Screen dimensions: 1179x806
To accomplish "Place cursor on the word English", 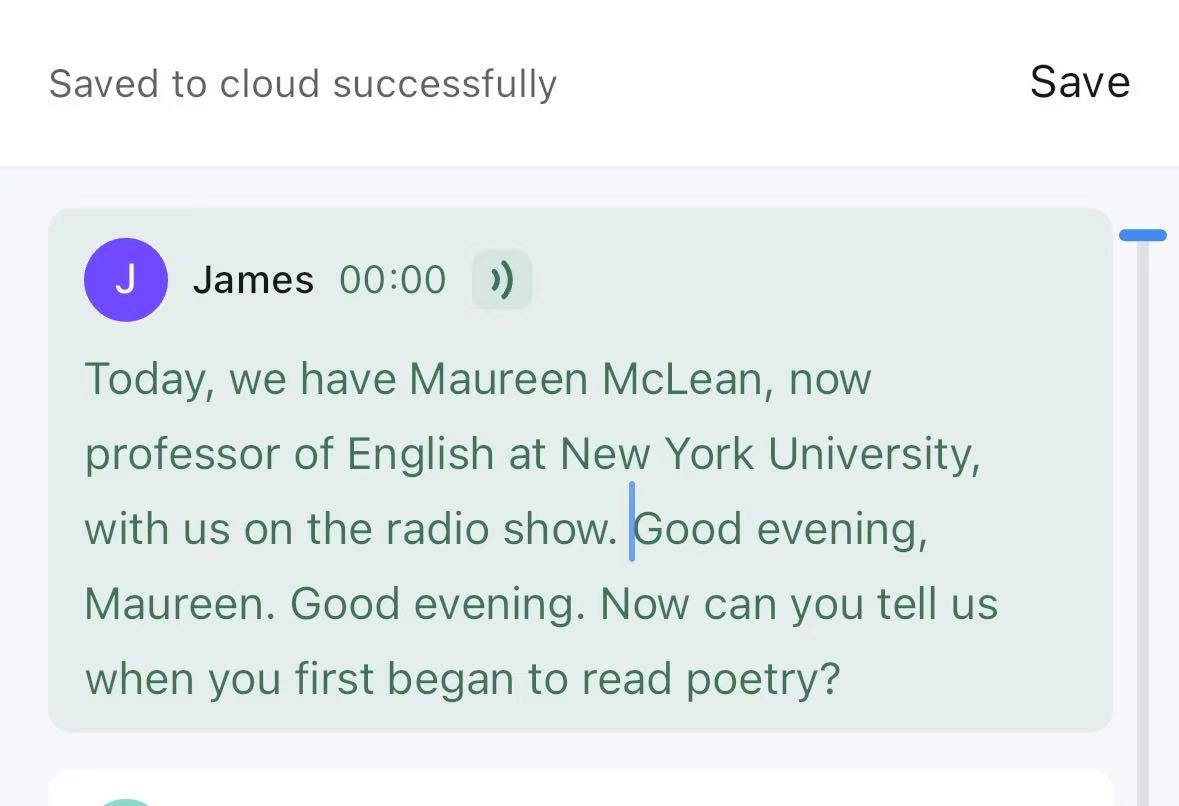I will pyautogui.click(x=420, y=456).
